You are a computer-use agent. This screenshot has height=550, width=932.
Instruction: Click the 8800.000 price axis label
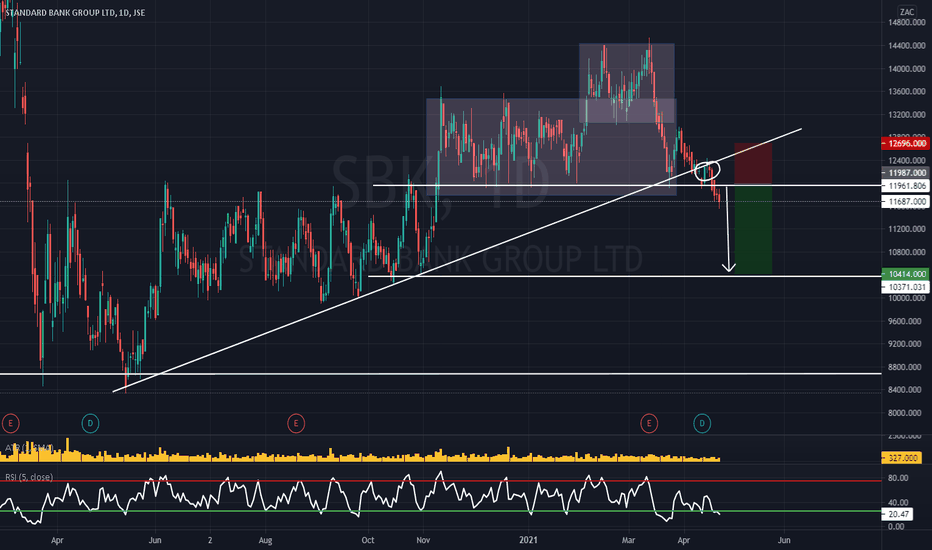[907, 367]
